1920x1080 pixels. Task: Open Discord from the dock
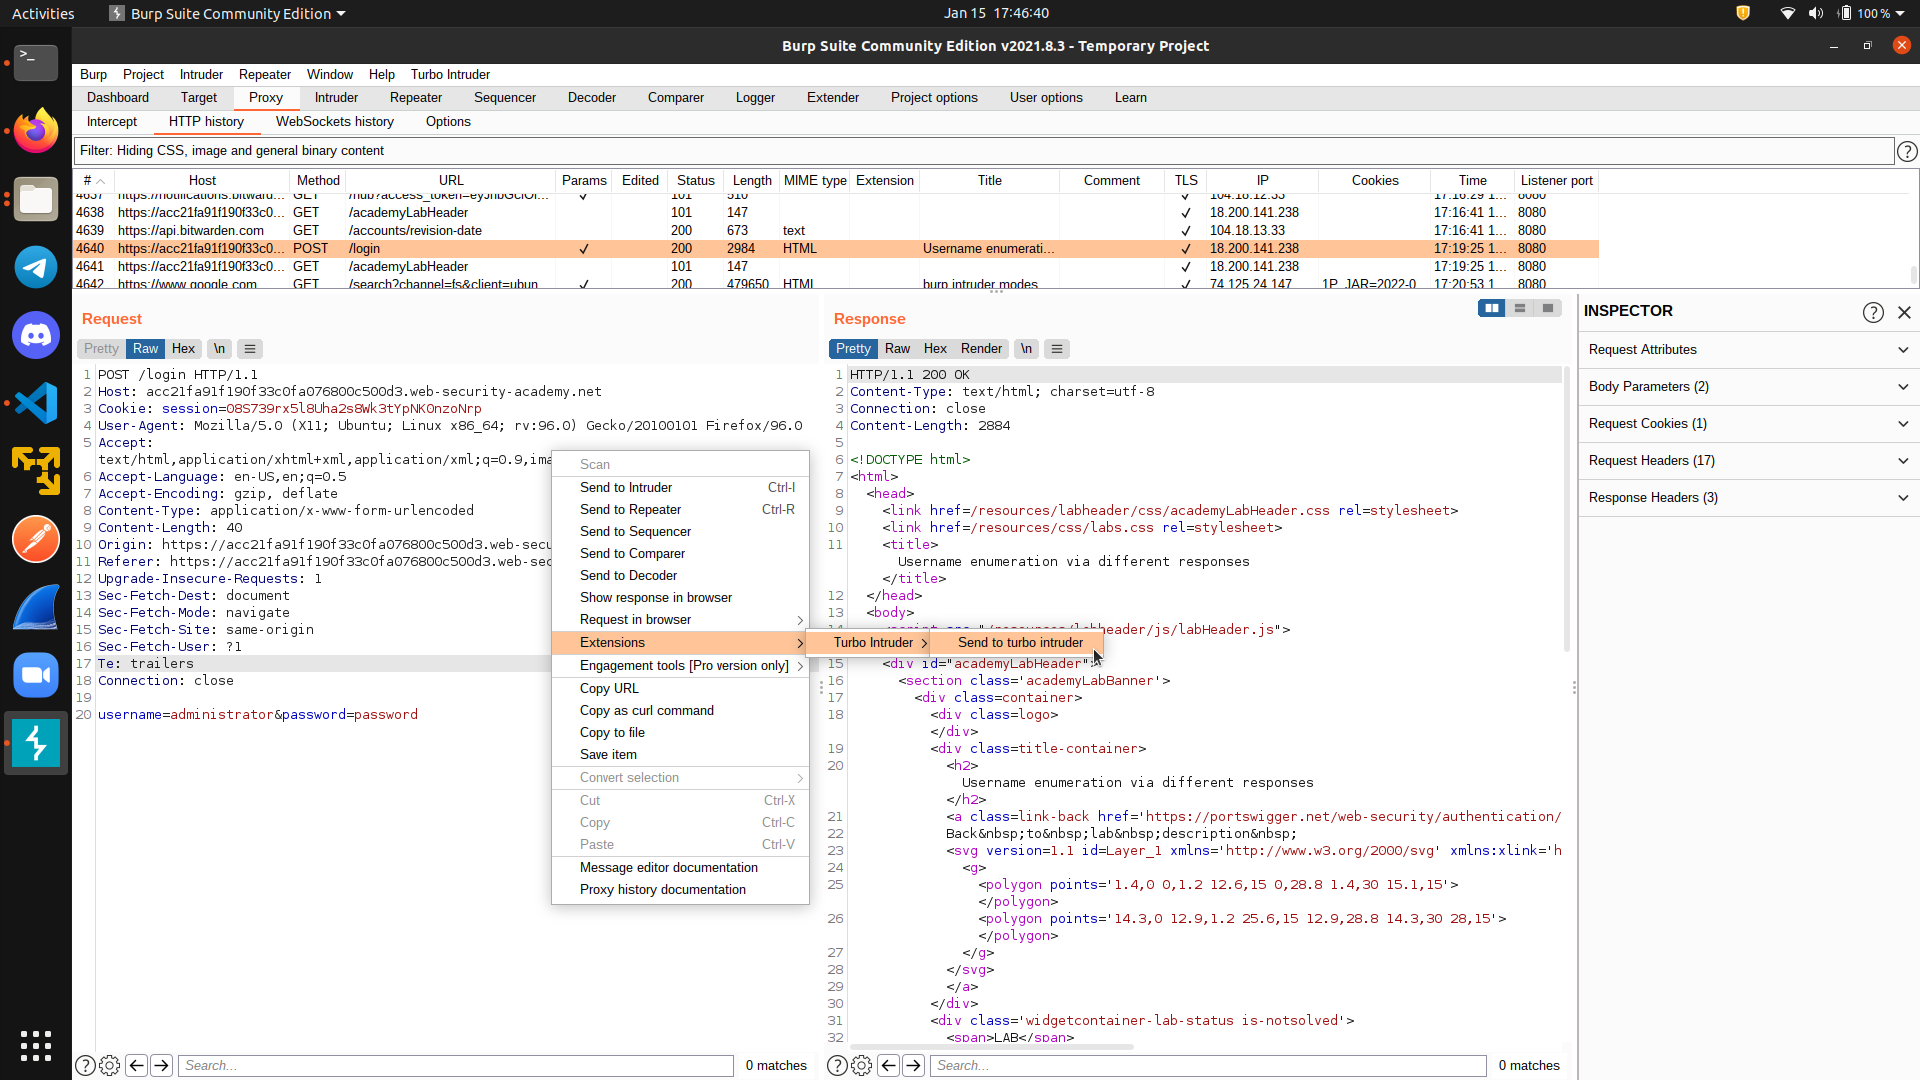[x=36, y=335]
